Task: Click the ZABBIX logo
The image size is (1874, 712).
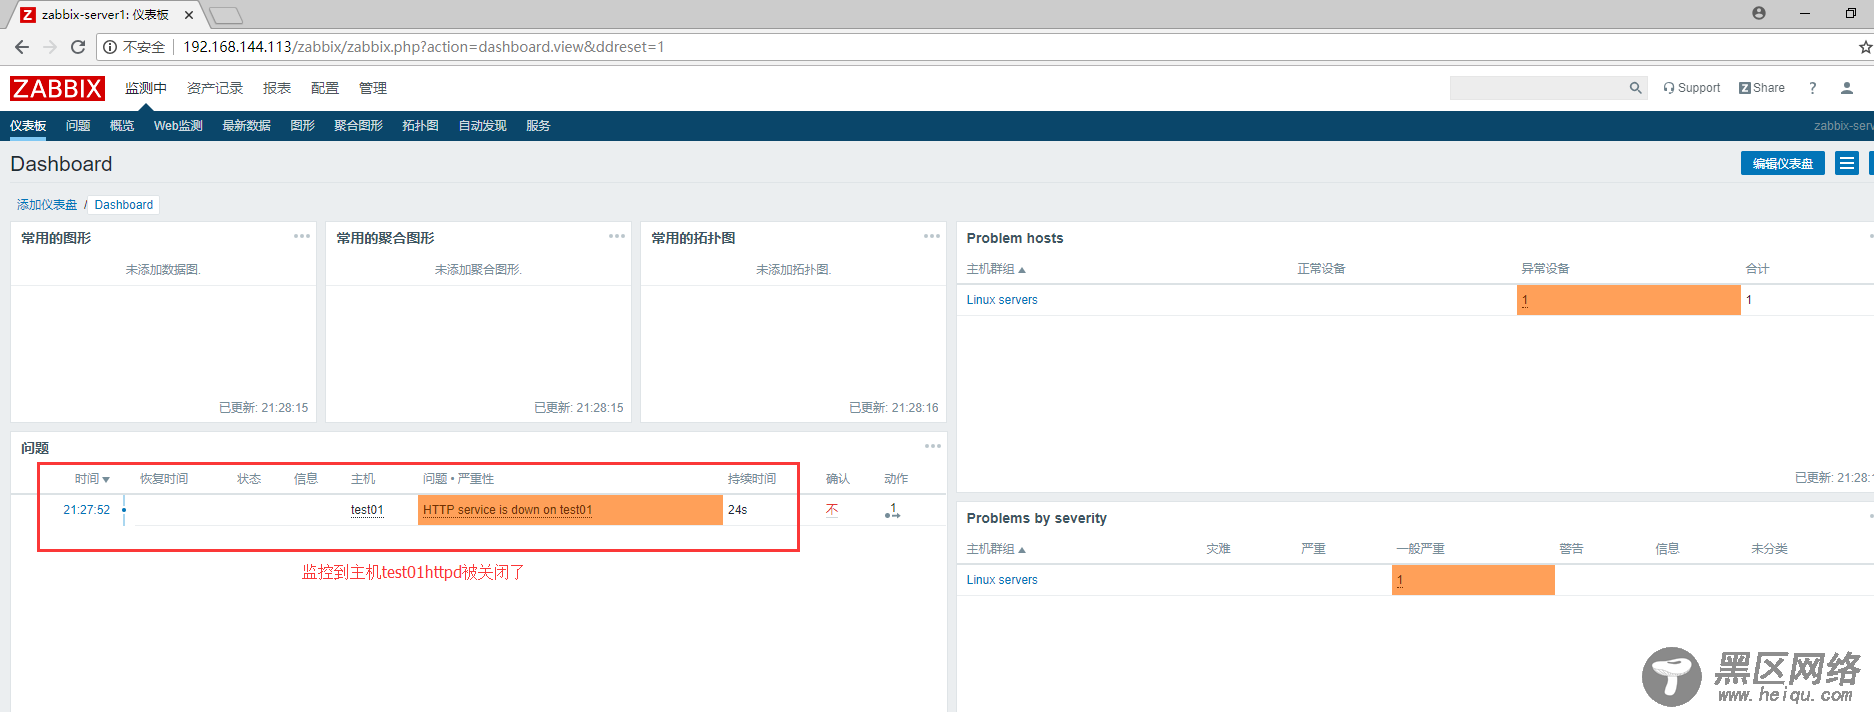Action: click(x=57, y=88)
